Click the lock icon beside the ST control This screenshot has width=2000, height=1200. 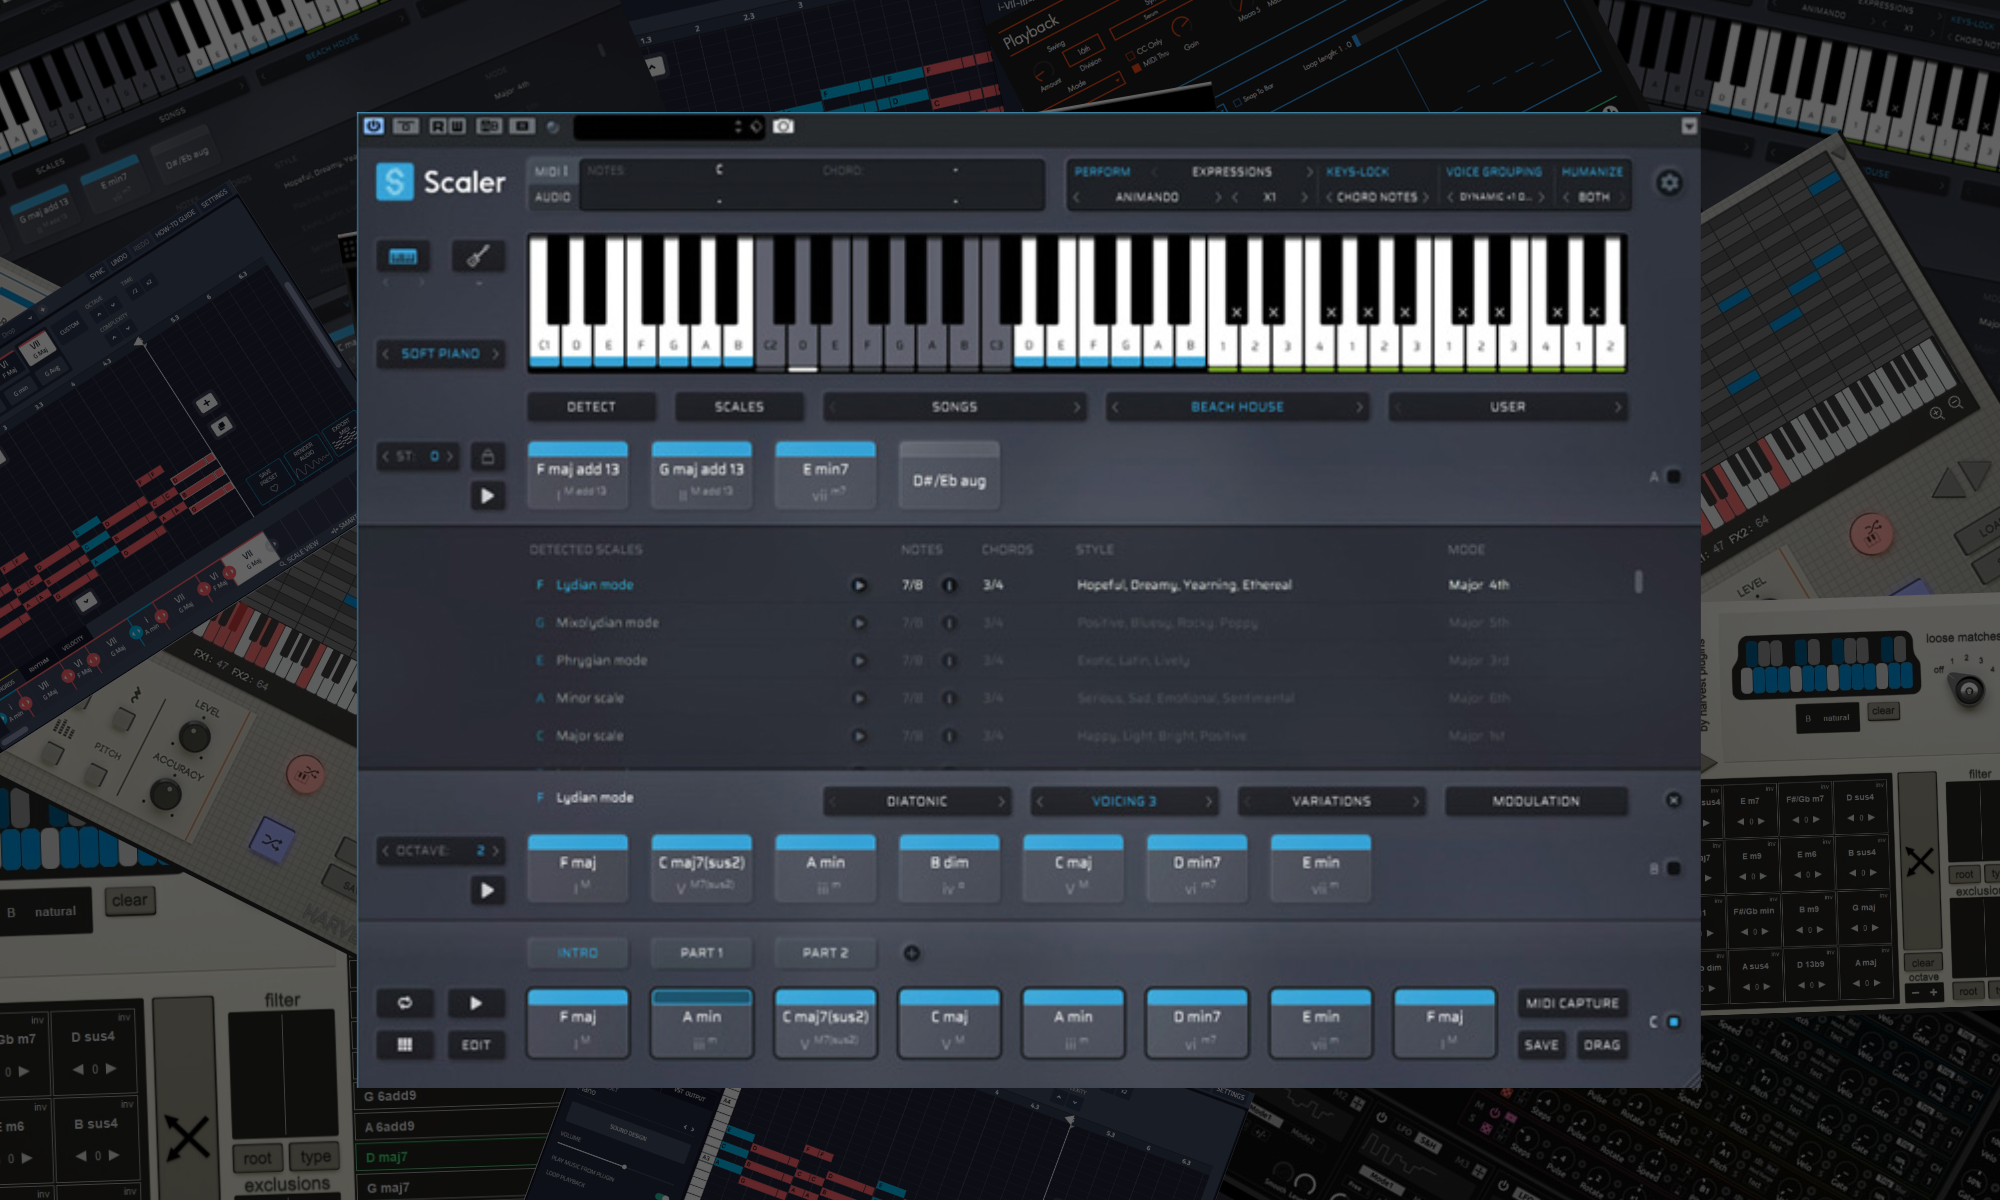point(487,457)
